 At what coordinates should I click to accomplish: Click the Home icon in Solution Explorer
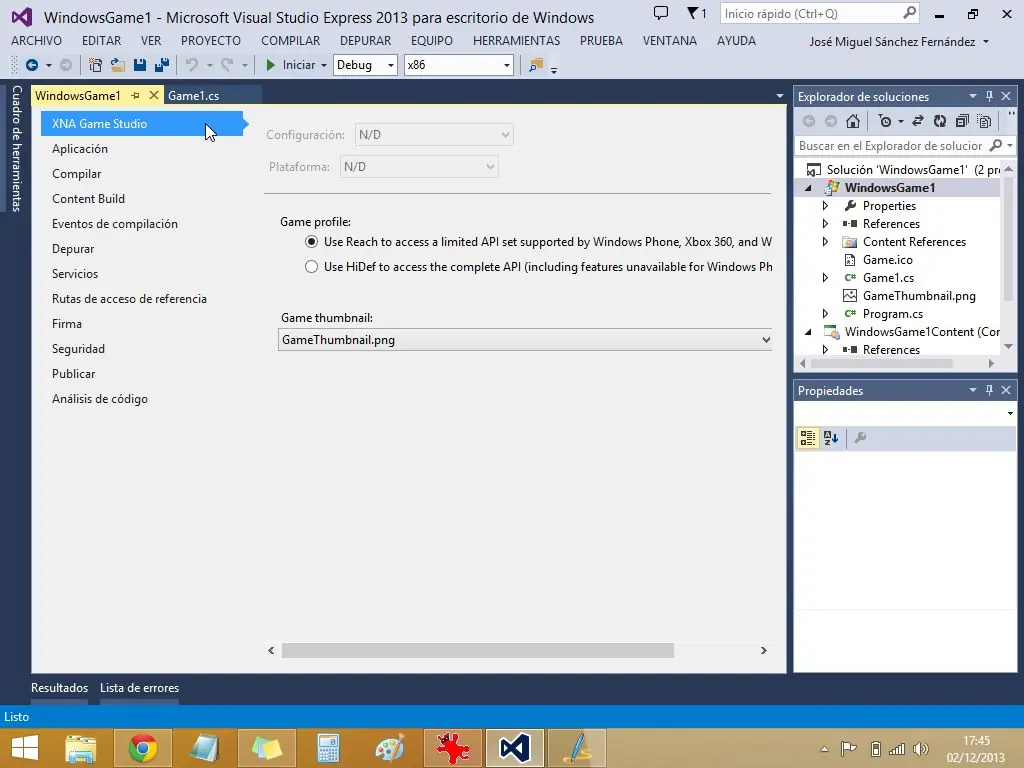[852, 121]
